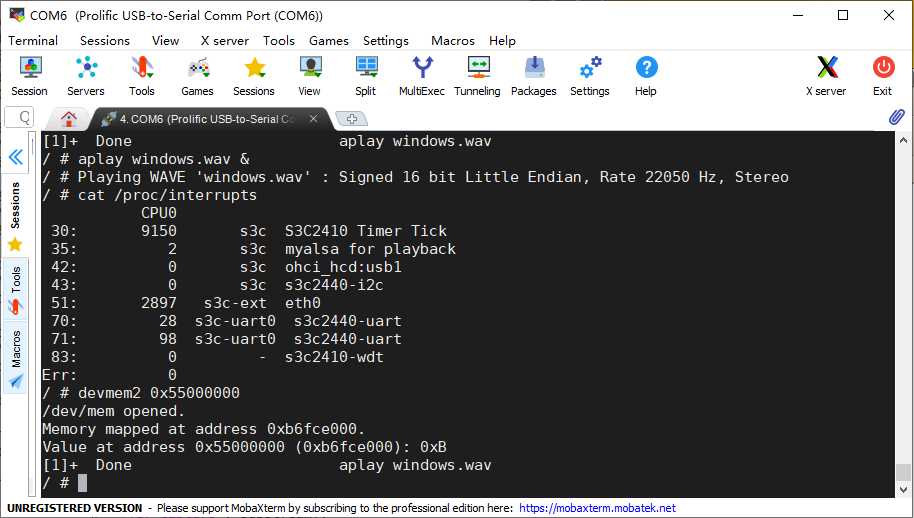Click the Split terminal icon
This screenshot has width=914, height=518.
coord(365,75)
